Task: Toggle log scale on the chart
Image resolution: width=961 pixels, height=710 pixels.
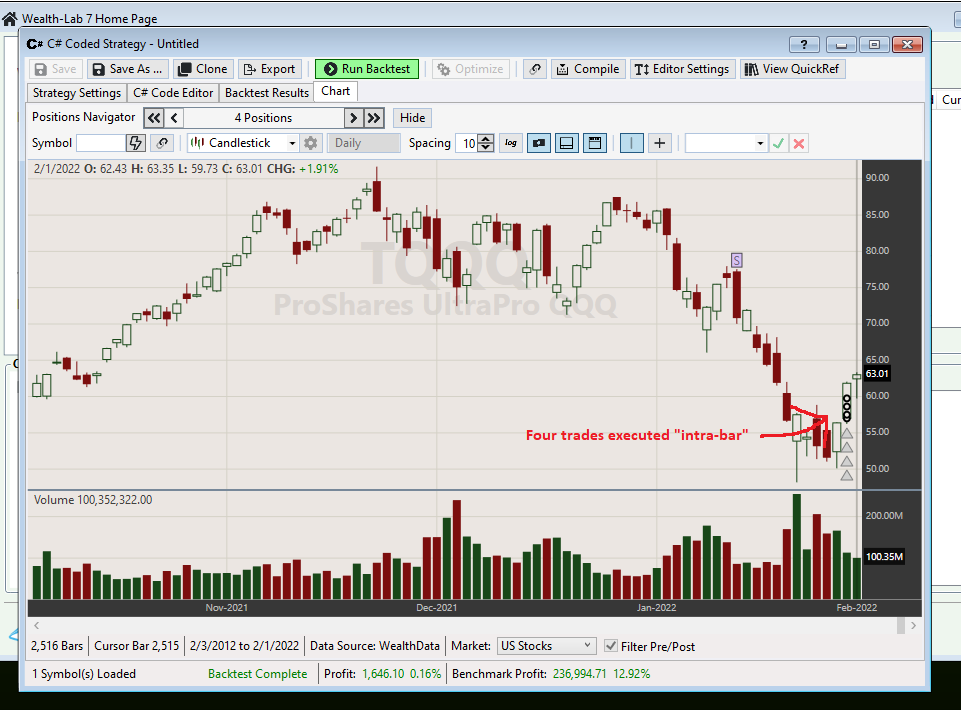Action: click(x=511, y=143)
